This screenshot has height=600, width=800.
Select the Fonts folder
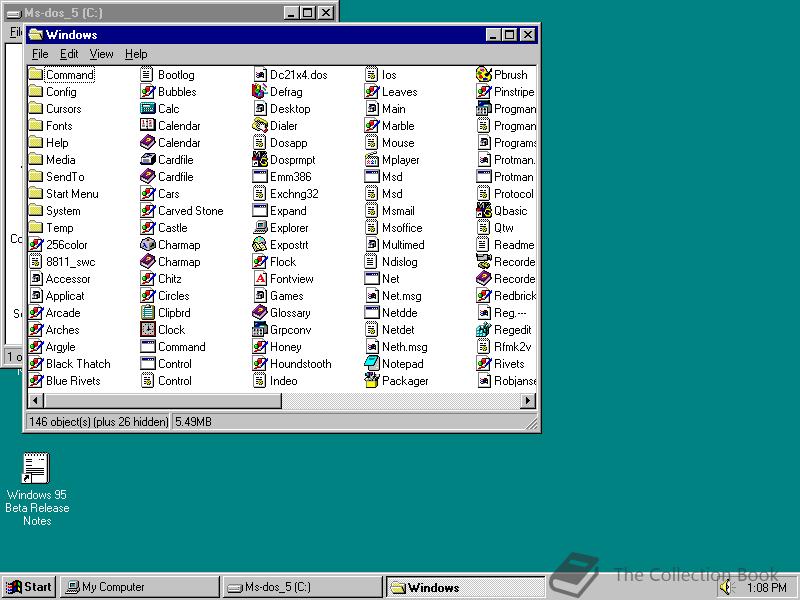tap(36, 126)
